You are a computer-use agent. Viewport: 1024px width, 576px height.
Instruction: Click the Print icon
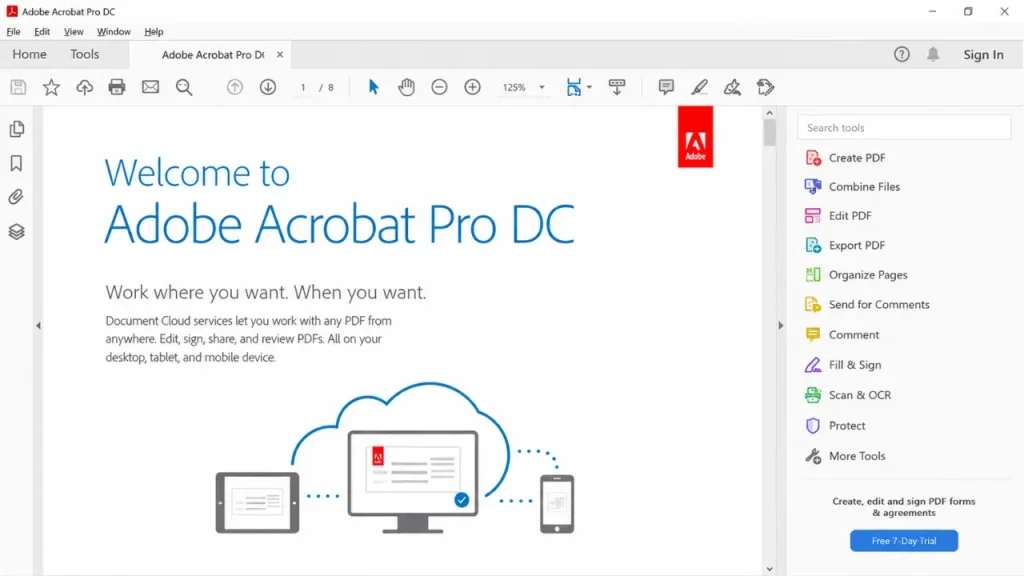(x=117, y=87)
